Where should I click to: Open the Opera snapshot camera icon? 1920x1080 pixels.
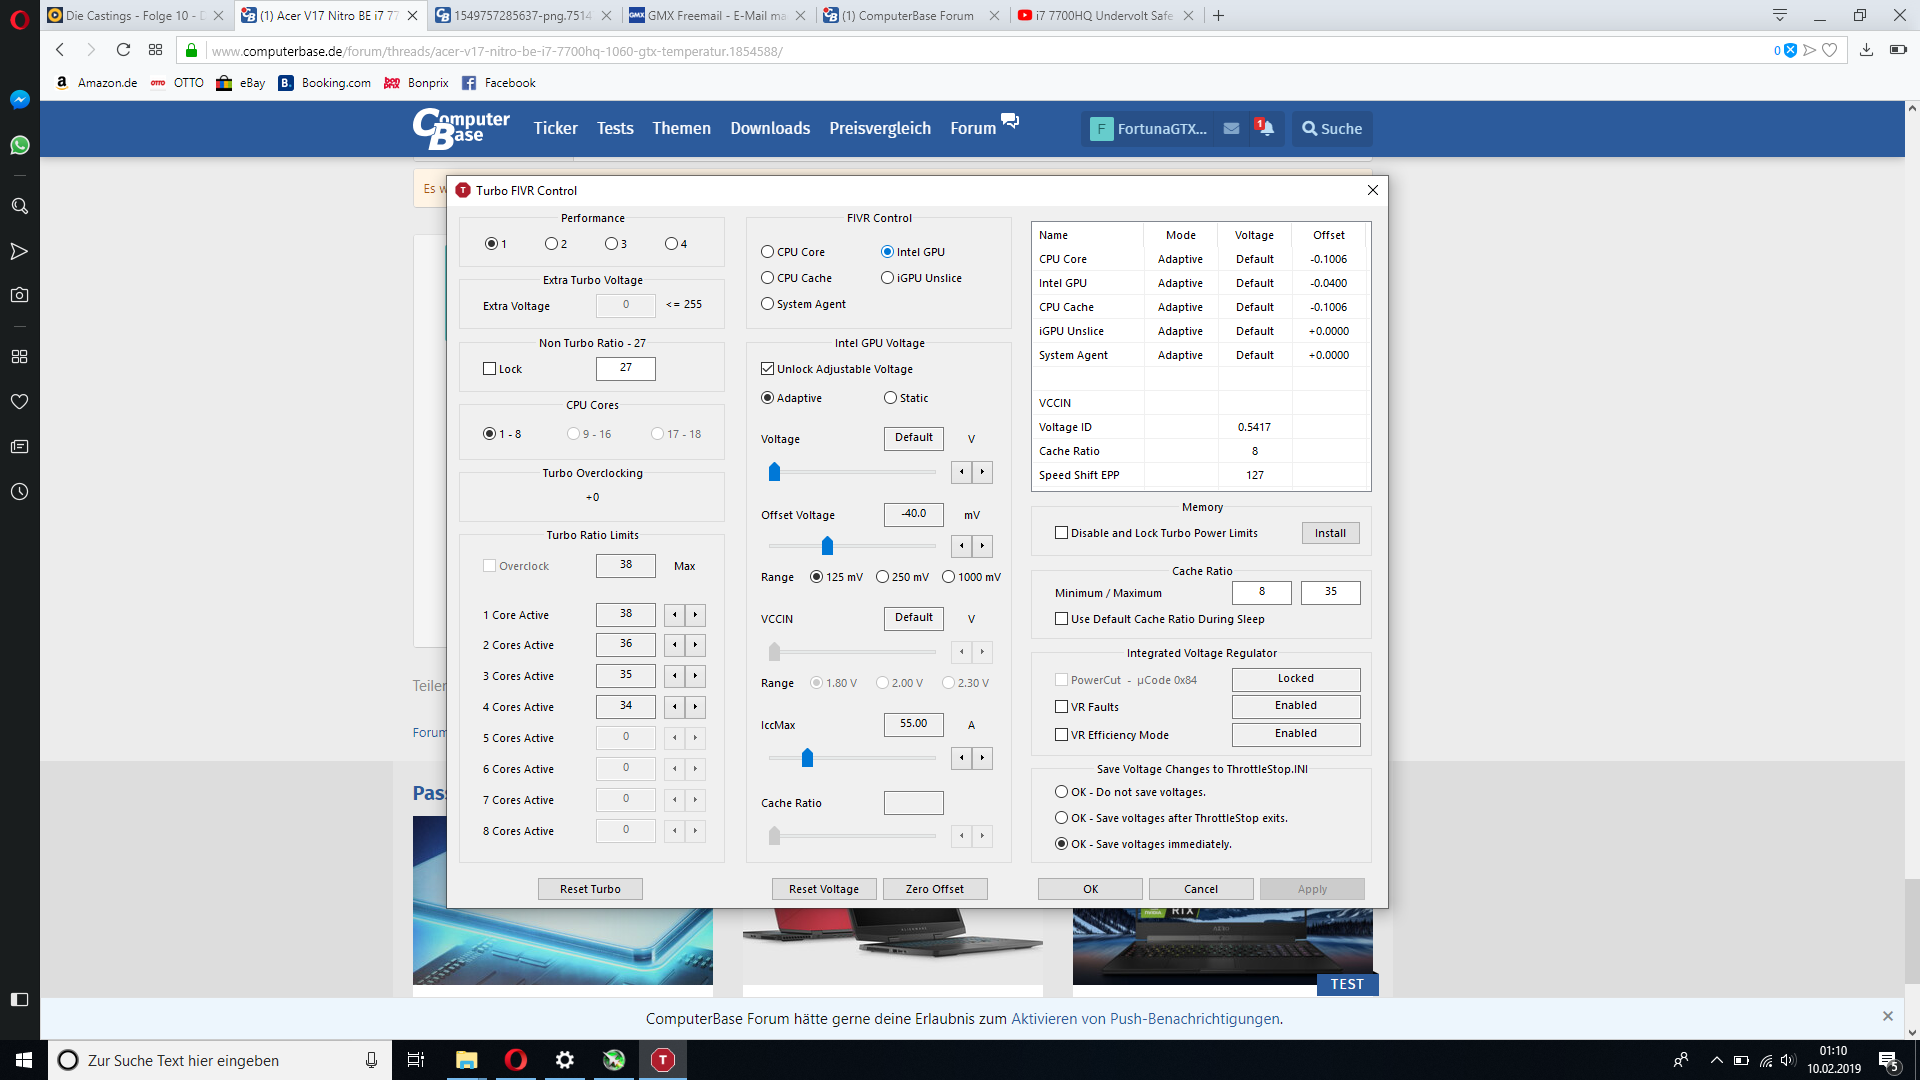(19, 295)
